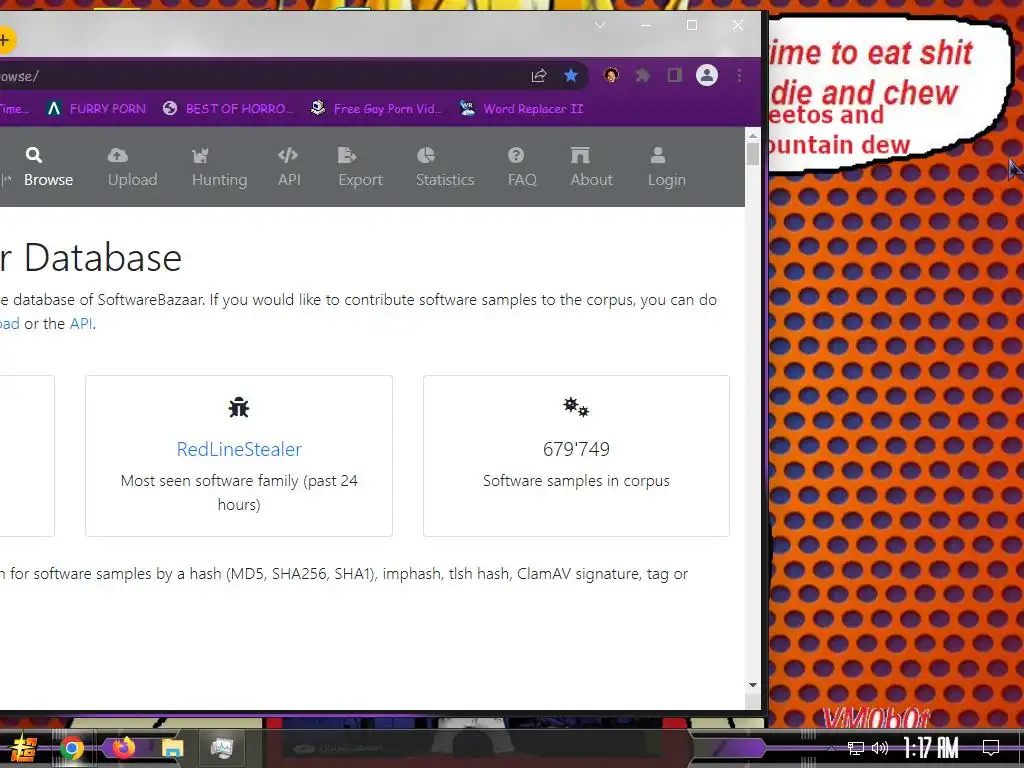This screenshot has height=768, width=1024.
Task: Click the About building icon
Action: 580,155
